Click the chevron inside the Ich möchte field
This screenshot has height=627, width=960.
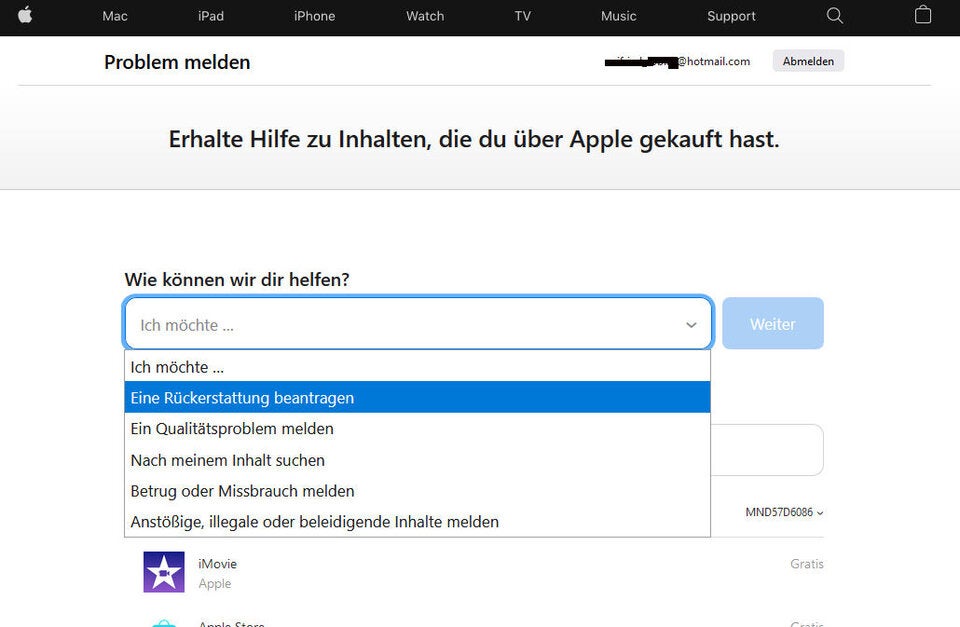tap(690, 324)
